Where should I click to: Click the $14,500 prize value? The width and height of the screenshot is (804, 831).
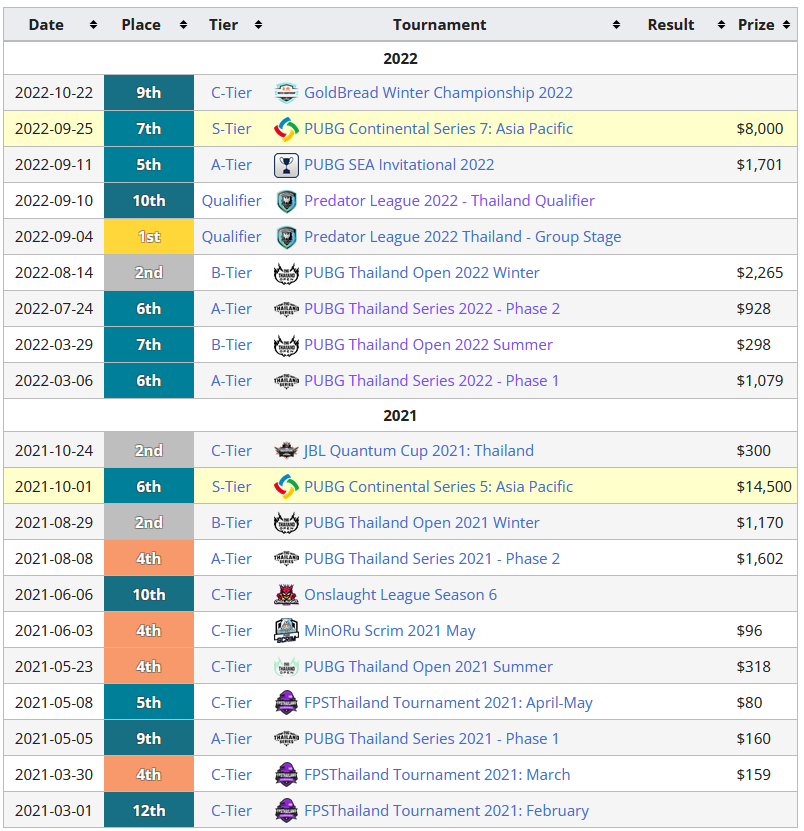[x=764, y=487]
